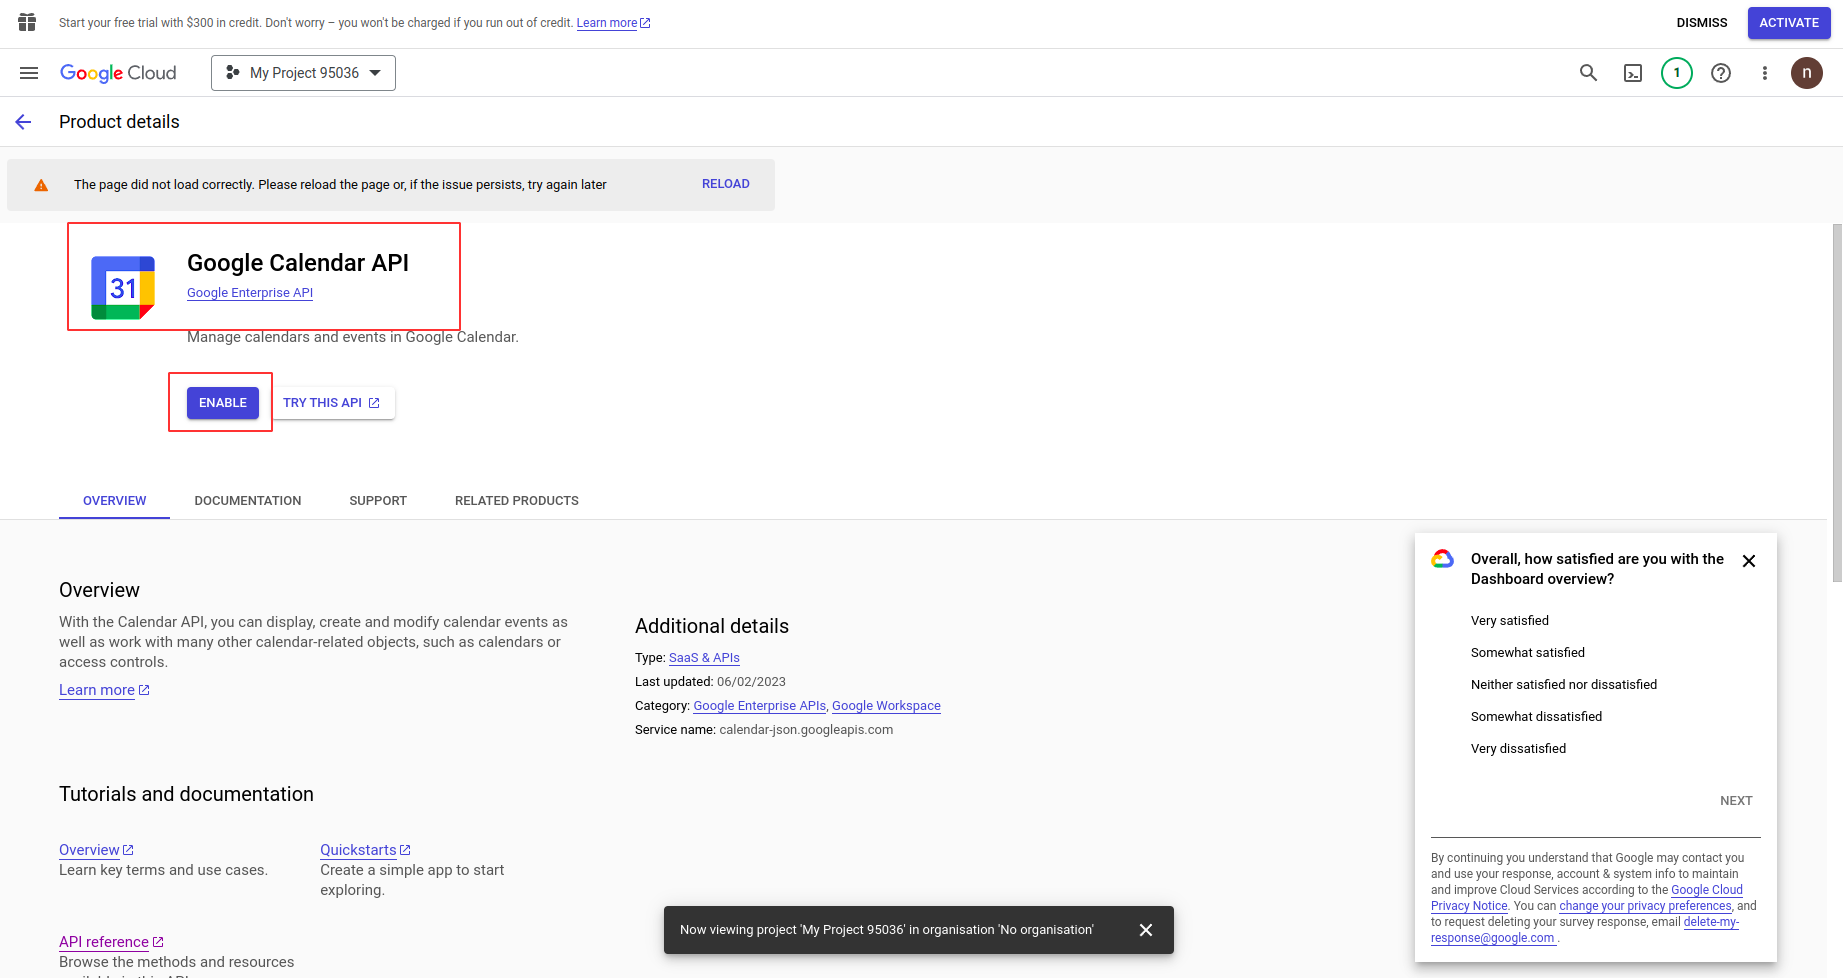Reload the page via RELOAD button
This screenshot has width=1843, height=978.
pyautogui.click(x=726, y=184)
